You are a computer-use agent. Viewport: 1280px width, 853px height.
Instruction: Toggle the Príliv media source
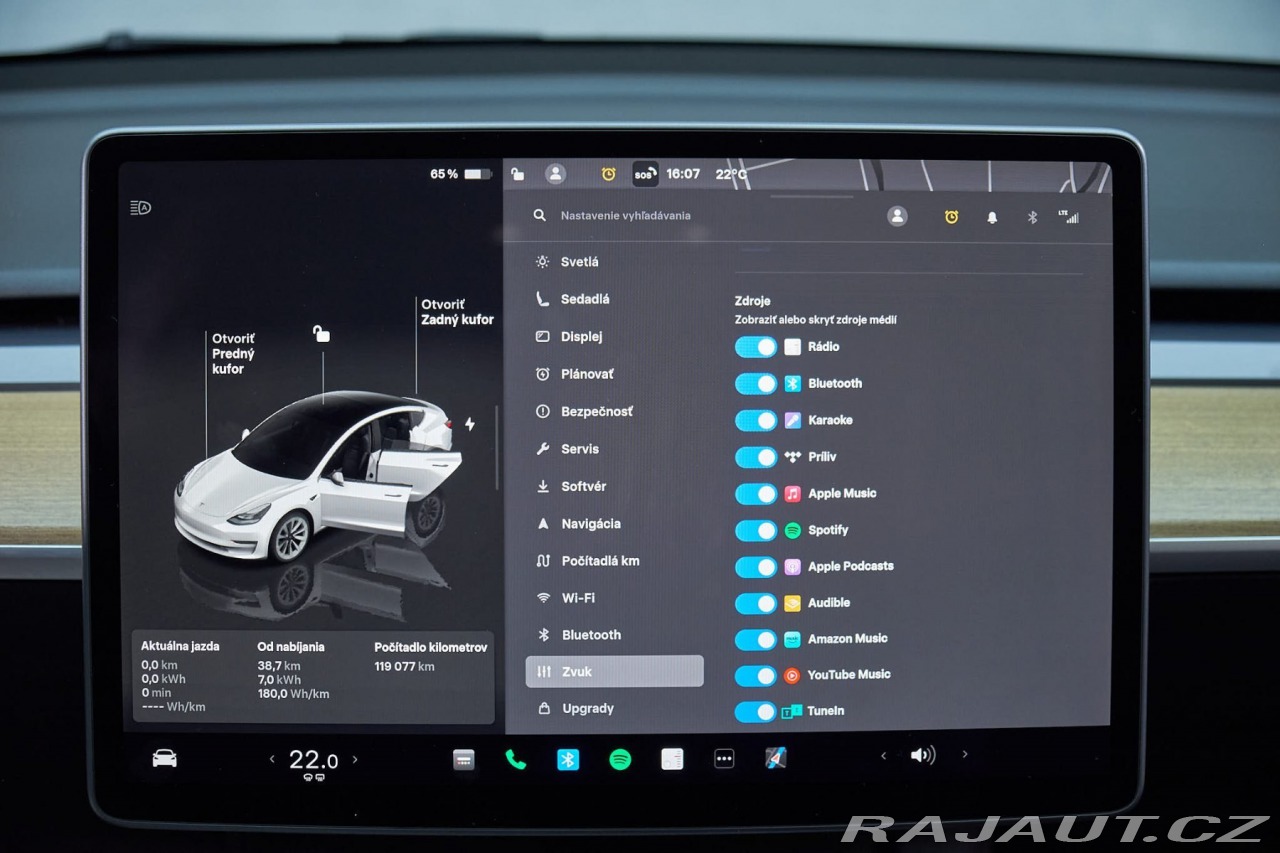[756, 457]
